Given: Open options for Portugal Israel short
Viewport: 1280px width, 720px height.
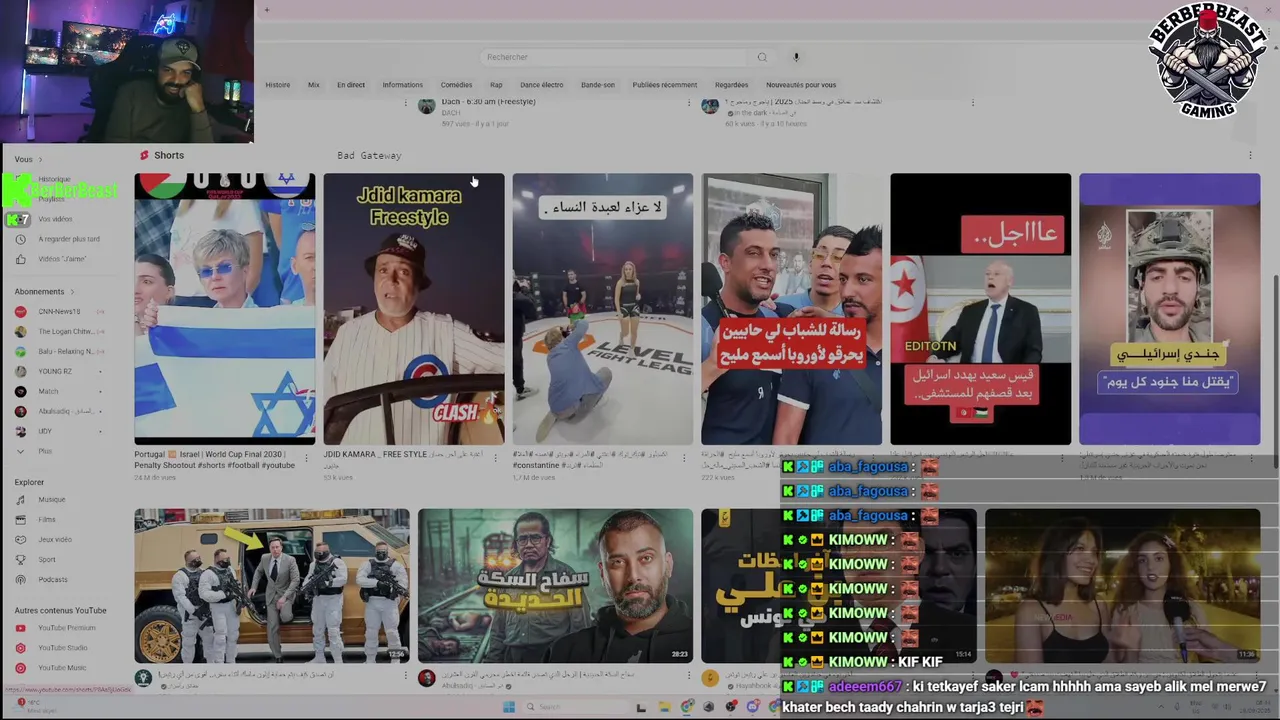Looking at the screenshot, I should (306, 457).
